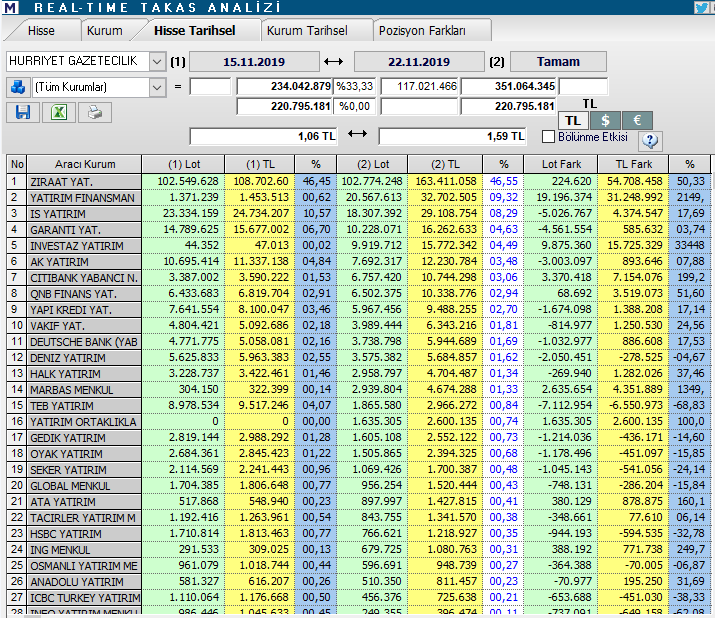
Task: Export table with the Excel icon
Action: point(59,112)
